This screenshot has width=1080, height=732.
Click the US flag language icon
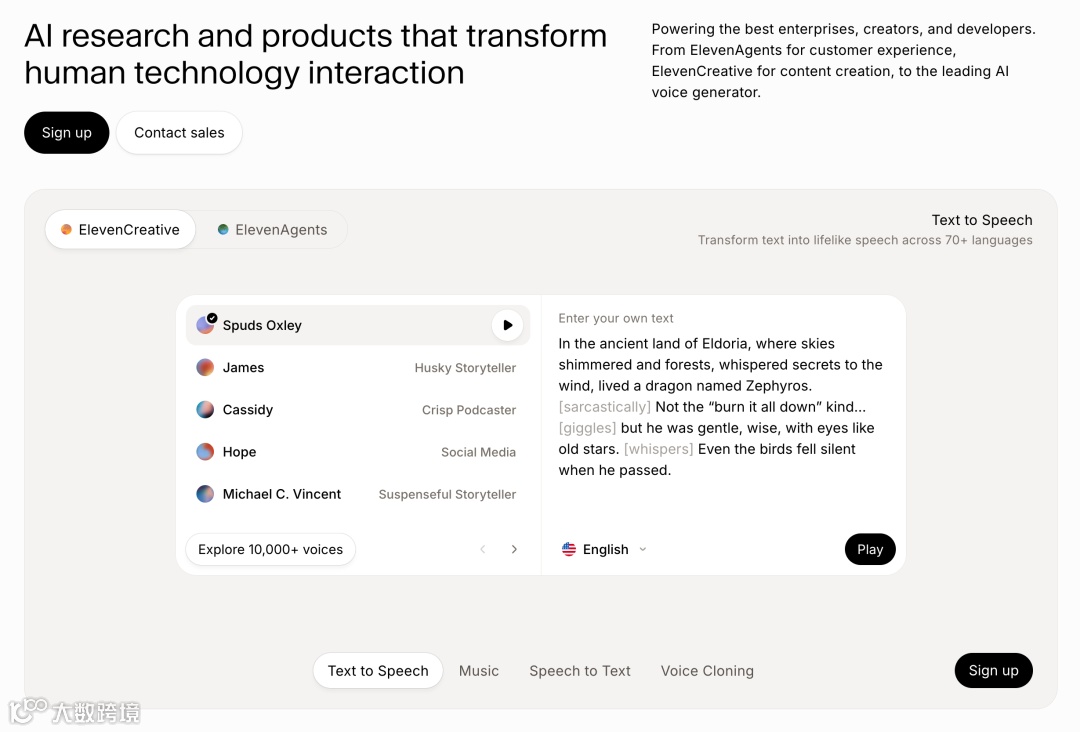569,549
